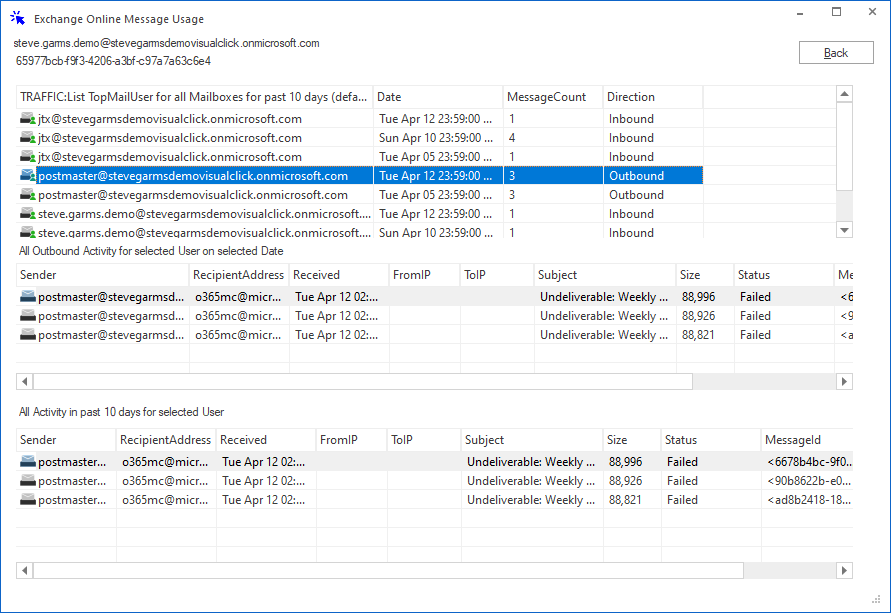Click the MessageCount column header
Image resolution: width=891 pixels, height=613 pixels.
click(550, 97)
